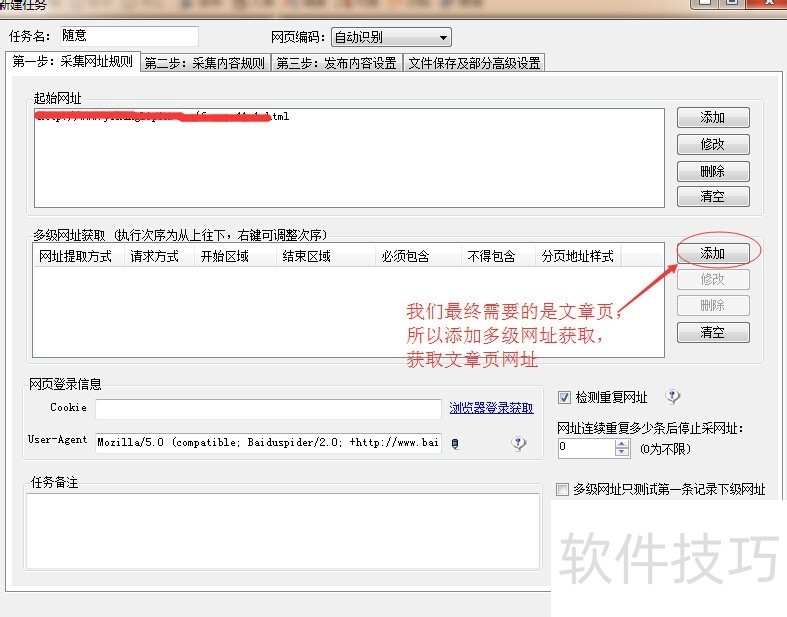The image size is (787, 617).
Task: Switch to 第二步：采集内容规则 tab
Action: [206, 63]
